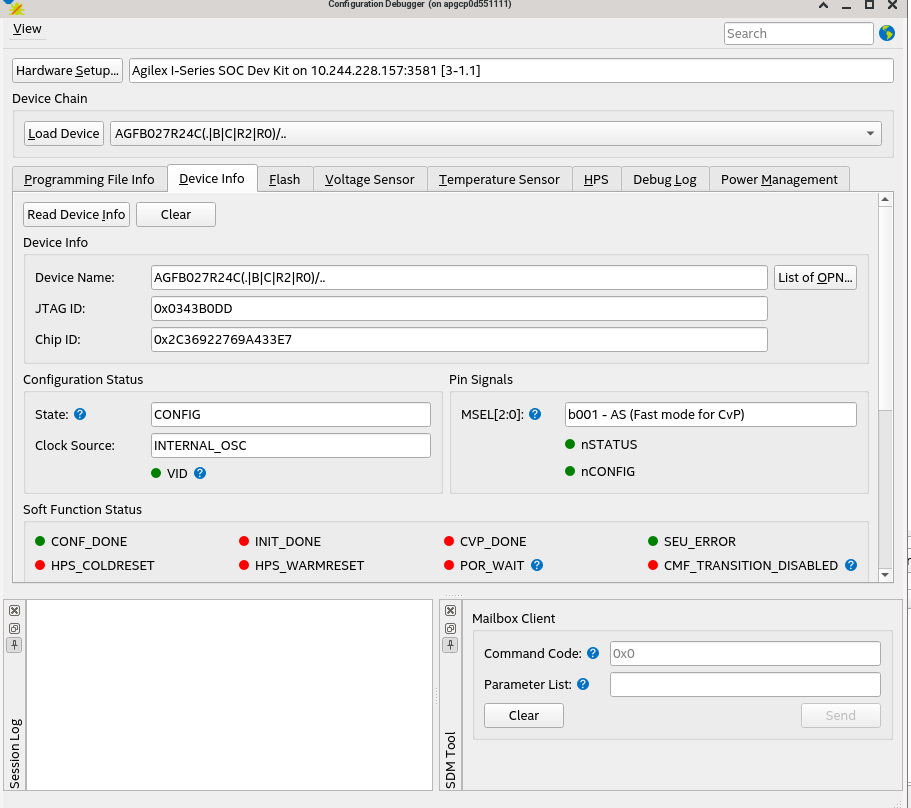Click the help icon beside VID
The height and width of the screenshot is (808, 911).
[x=200, y=473]
